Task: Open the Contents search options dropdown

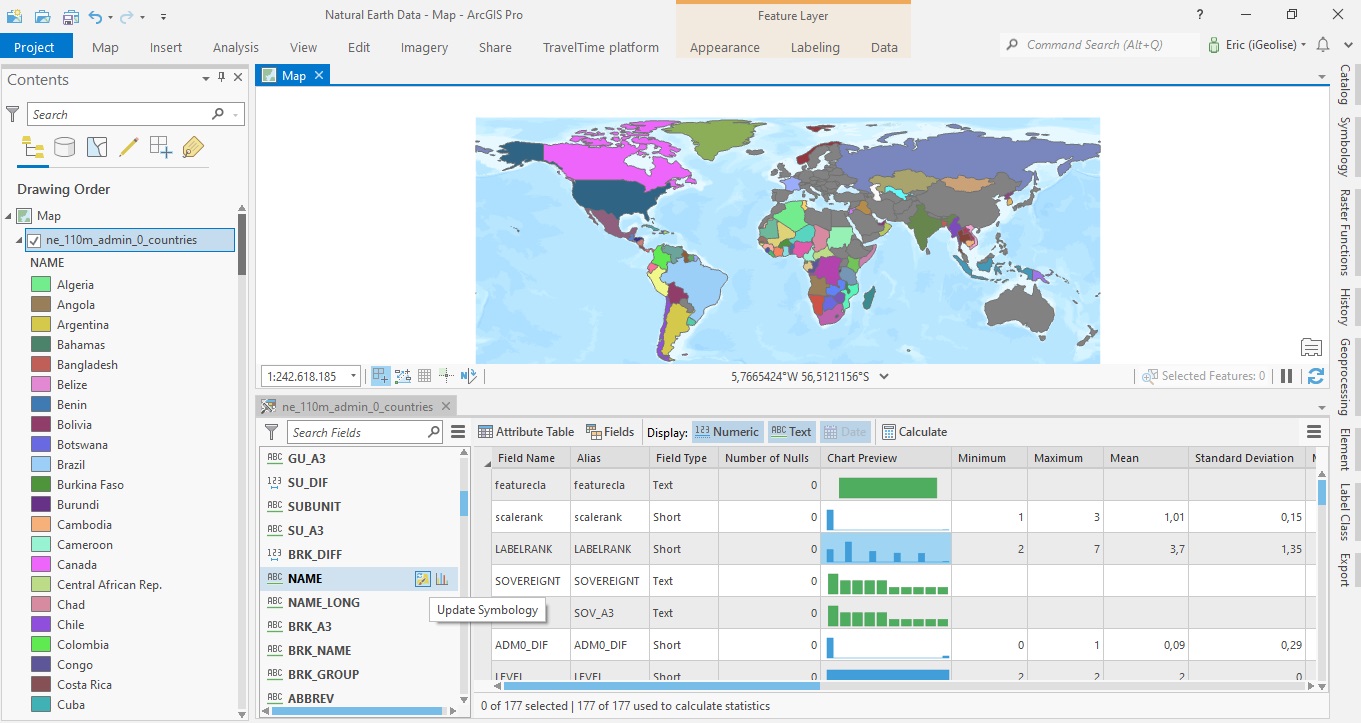Action: (236, 115)
